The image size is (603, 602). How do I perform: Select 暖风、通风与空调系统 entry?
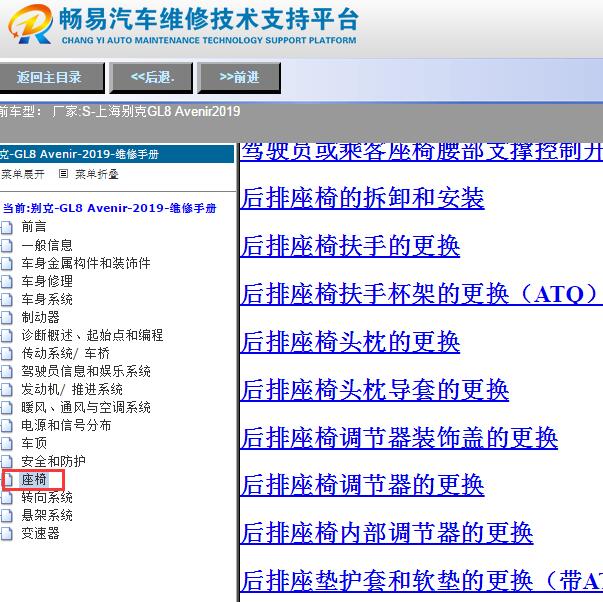[86, 407]
